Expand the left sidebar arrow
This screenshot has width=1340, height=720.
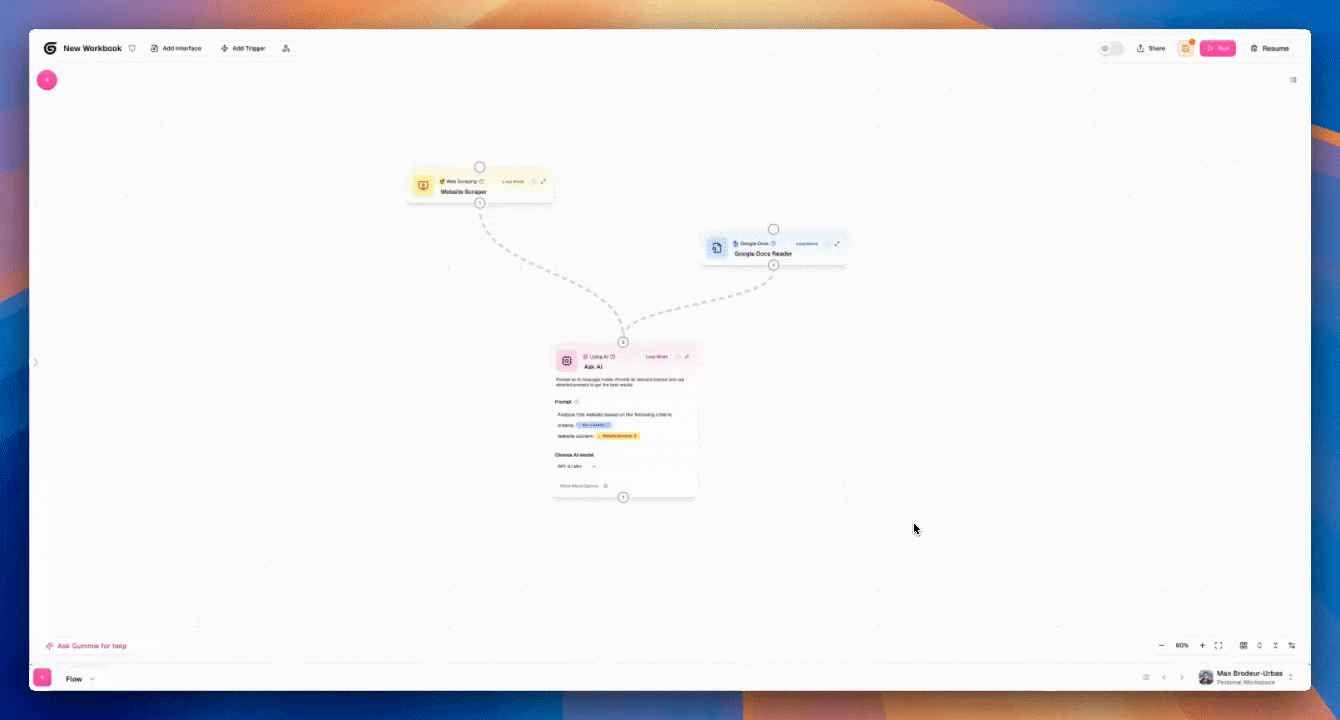click(35, 362)
